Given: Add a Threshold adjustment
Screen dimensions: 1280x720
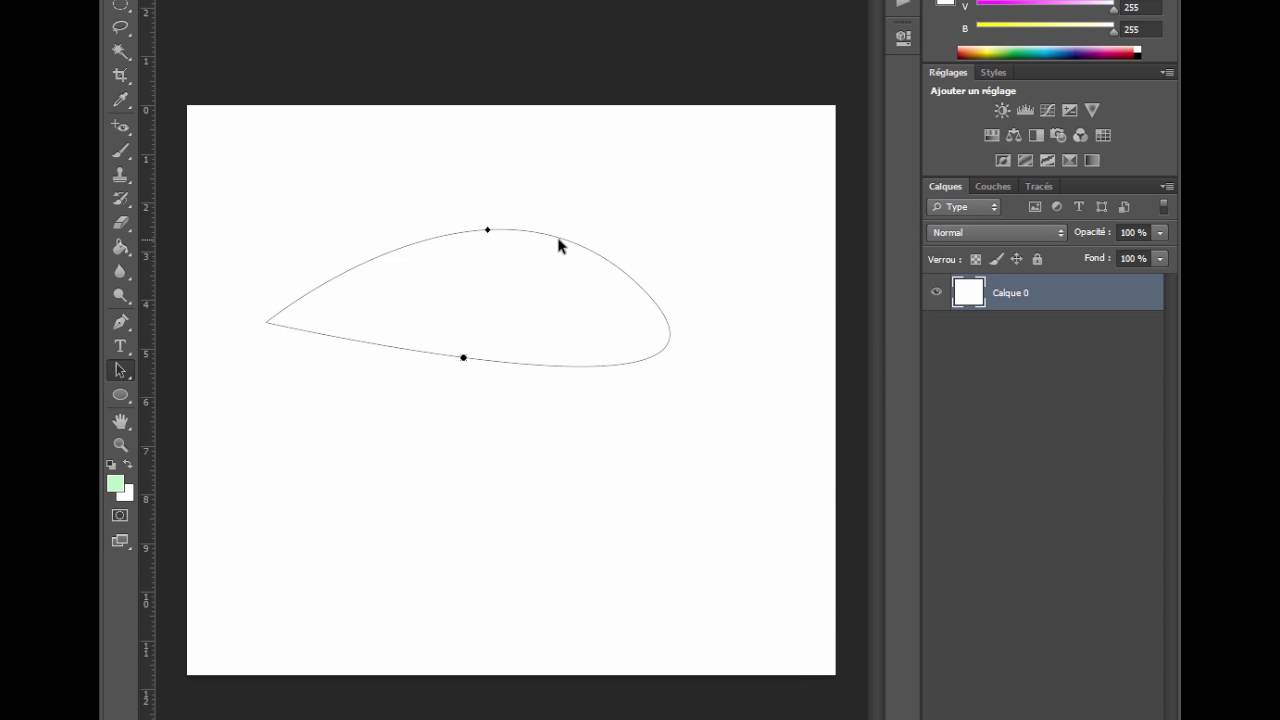Looking at the screenshot, I should pyautogui.click(x=1047, y=160).
